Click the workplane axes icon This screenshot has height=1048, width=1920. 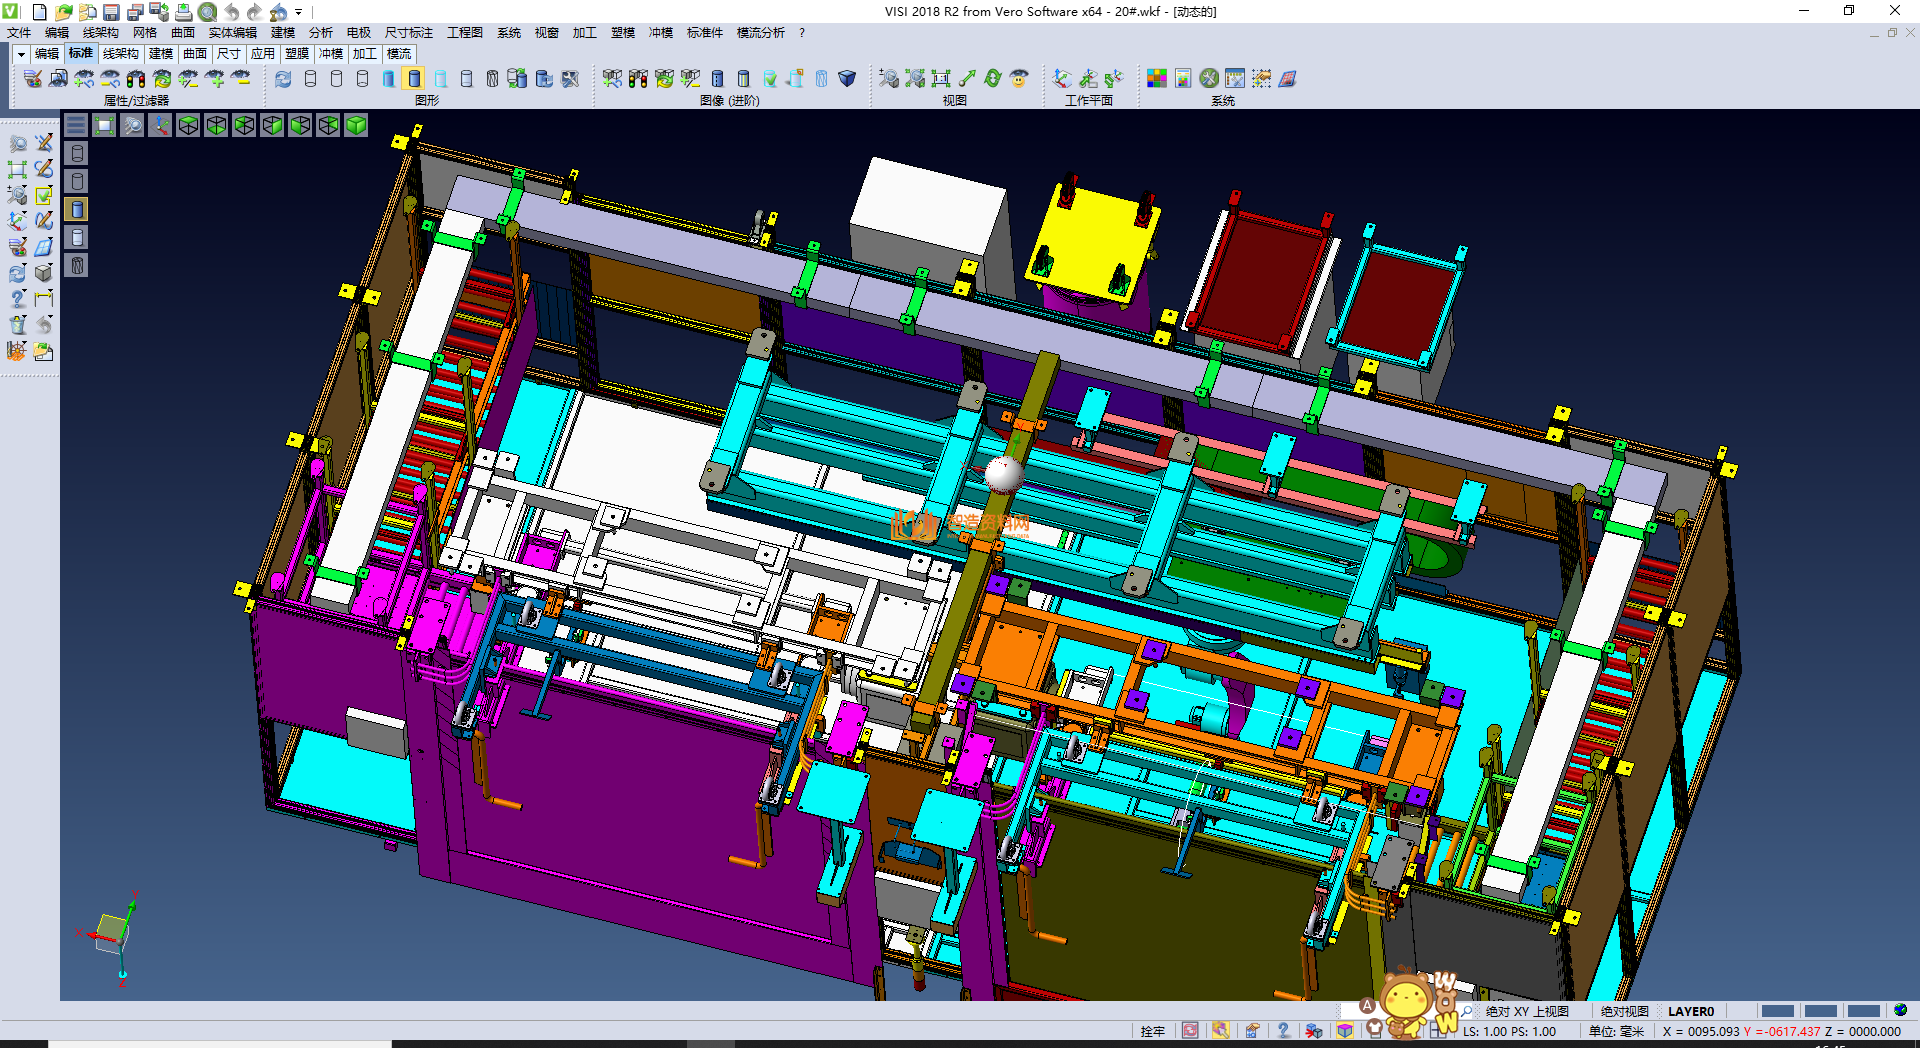click(1062, 78)
